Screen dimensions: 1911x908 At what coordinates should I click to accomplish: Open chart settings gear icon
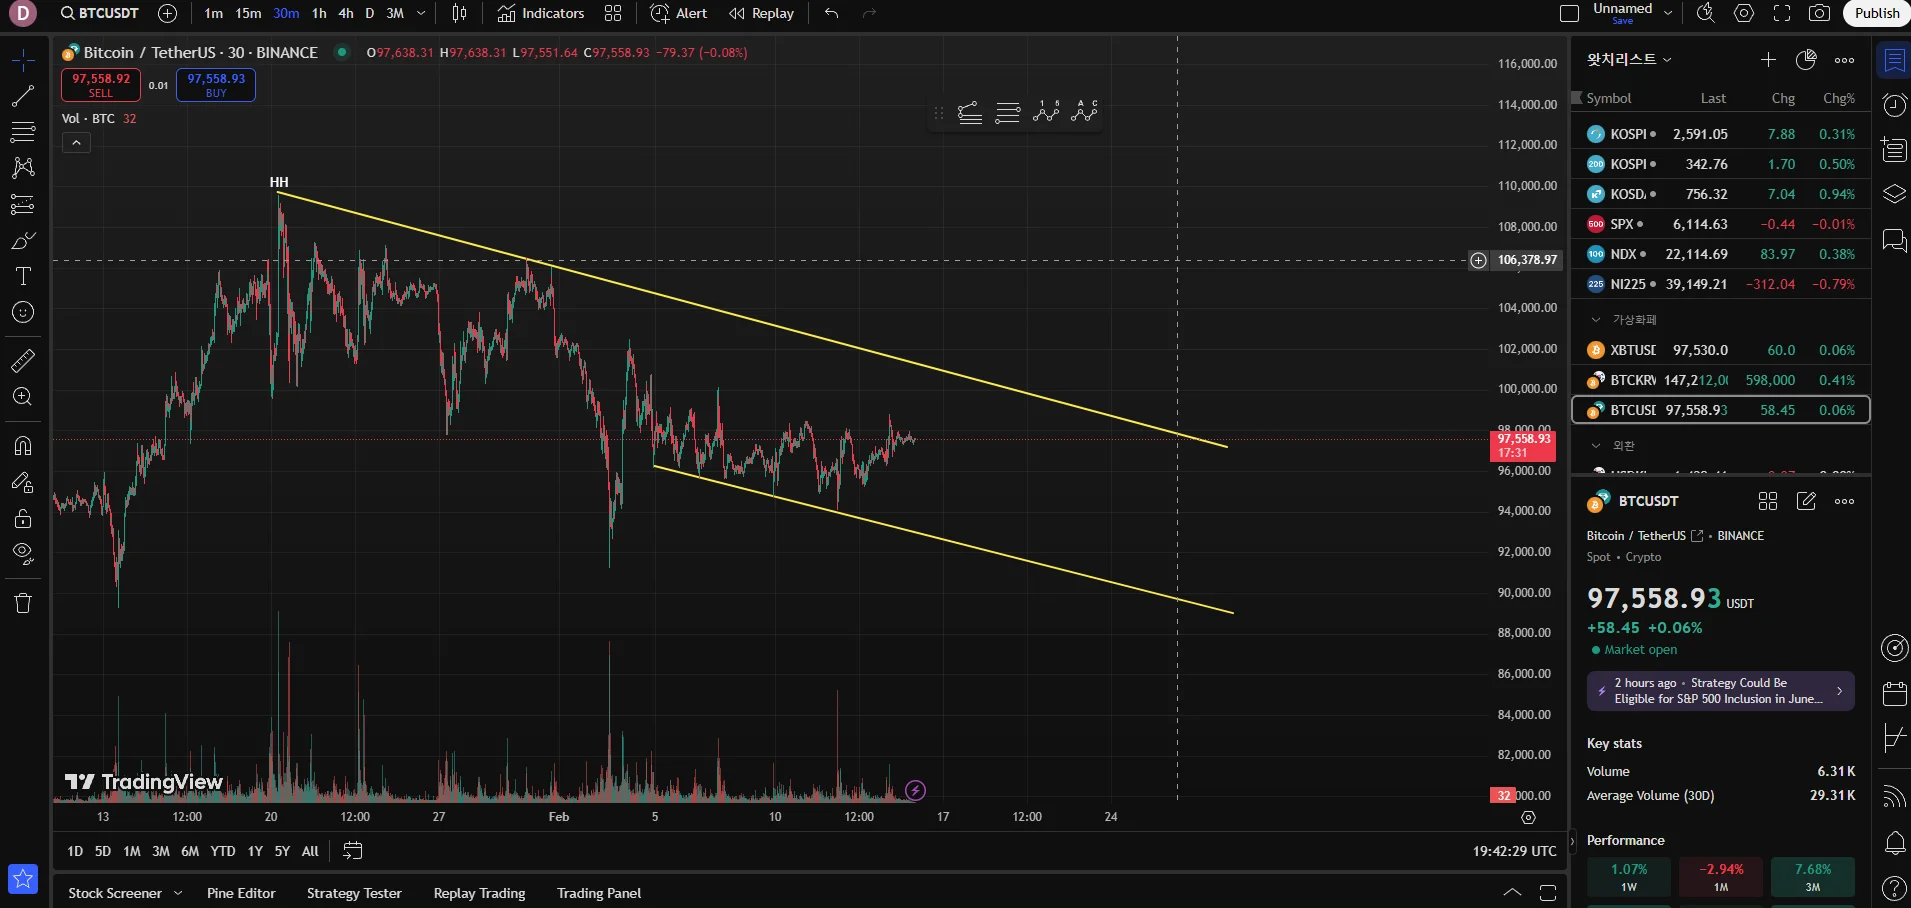[x=1744, y=14]
